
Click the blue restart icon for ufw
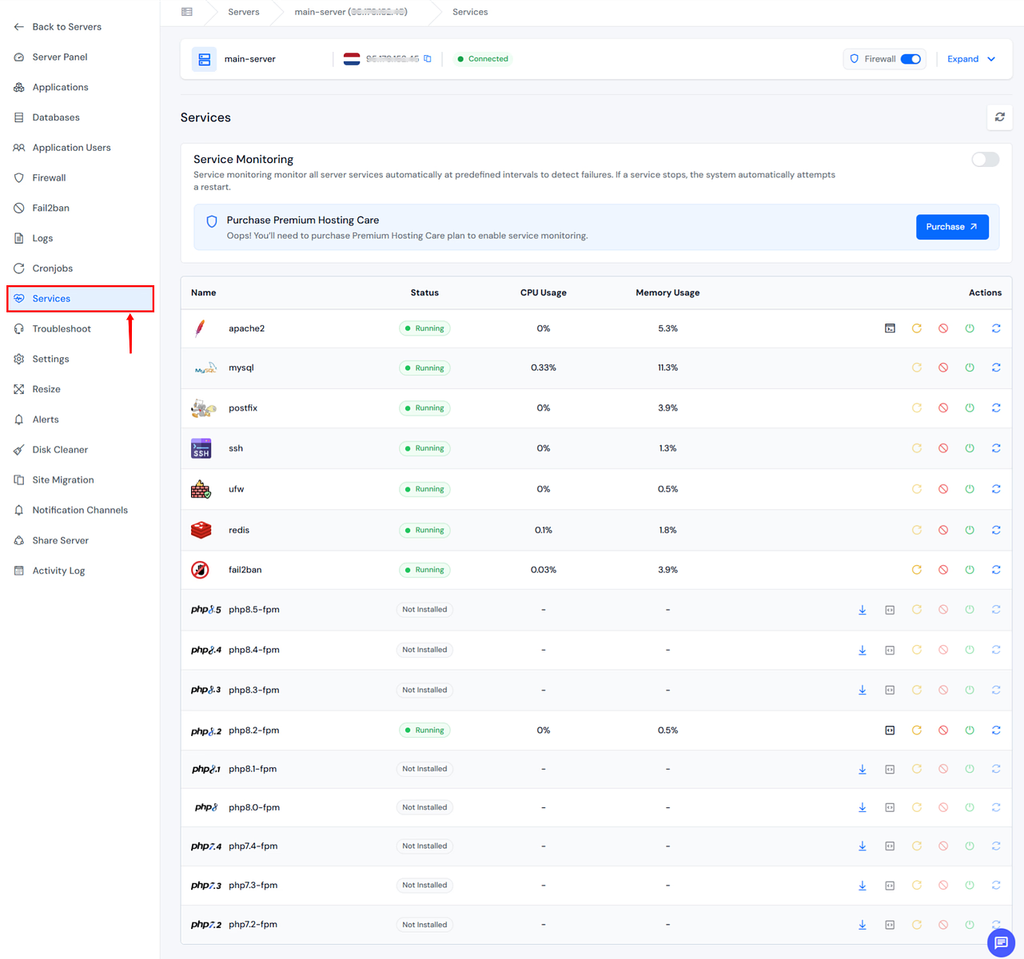(996, 489)
